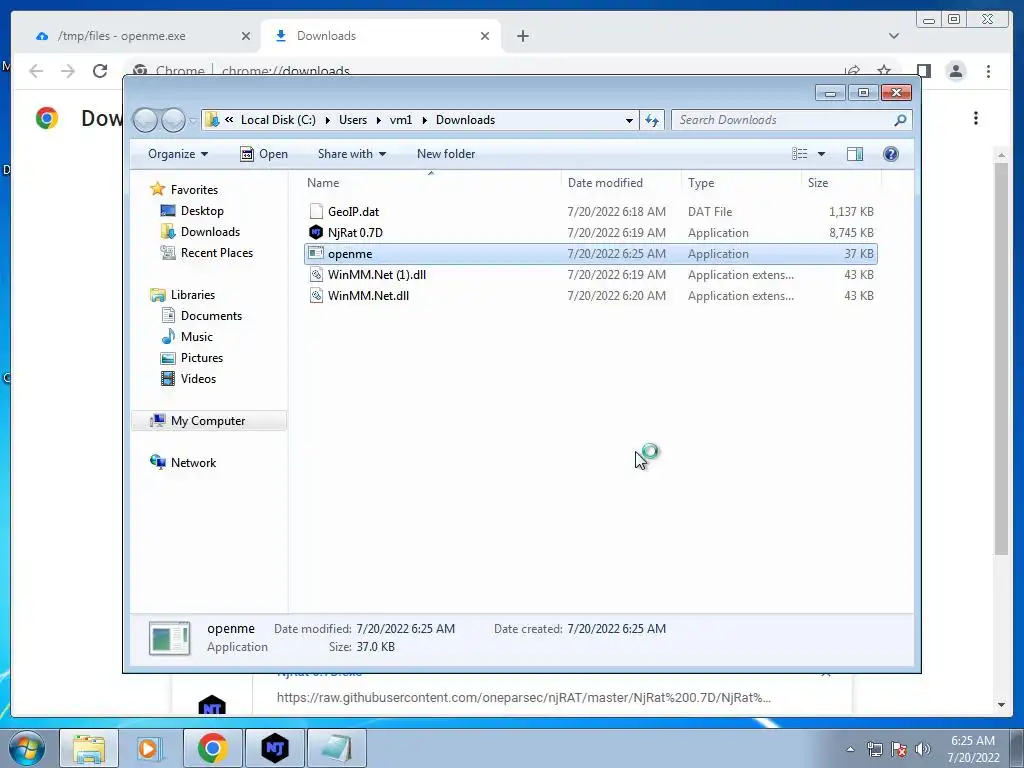This screenshot has height=768, width=1024.
Task: Click the Search Downloads field
Action: (x=783, y=120)
